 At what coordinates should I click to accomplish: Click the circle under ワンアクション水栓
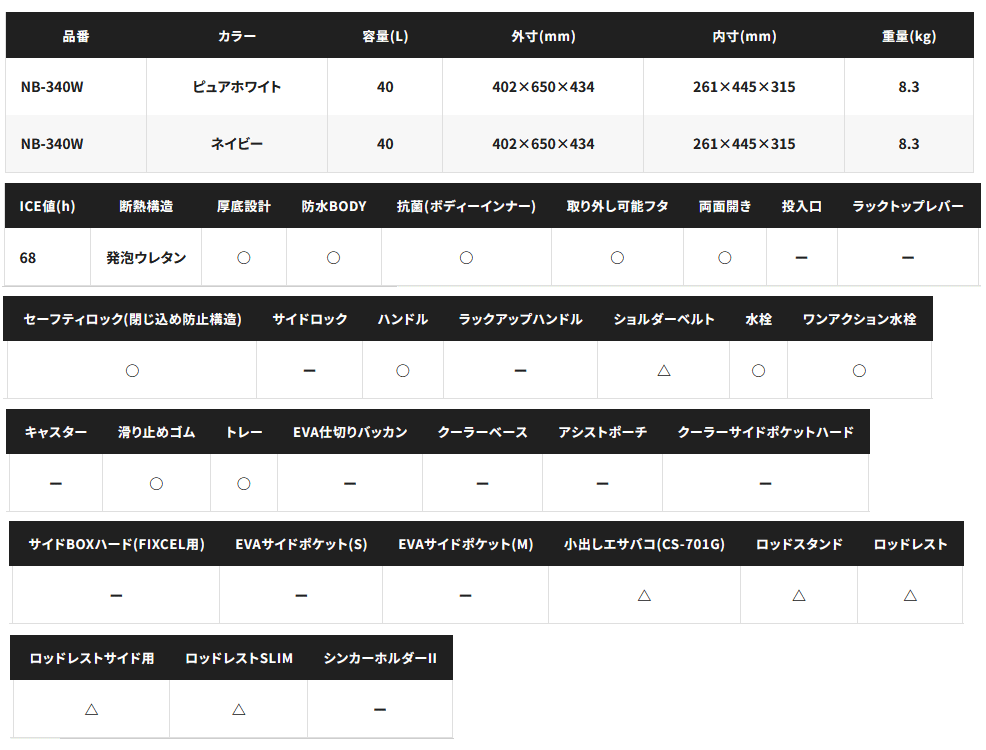pyautogui.click(x=860, y=371)
